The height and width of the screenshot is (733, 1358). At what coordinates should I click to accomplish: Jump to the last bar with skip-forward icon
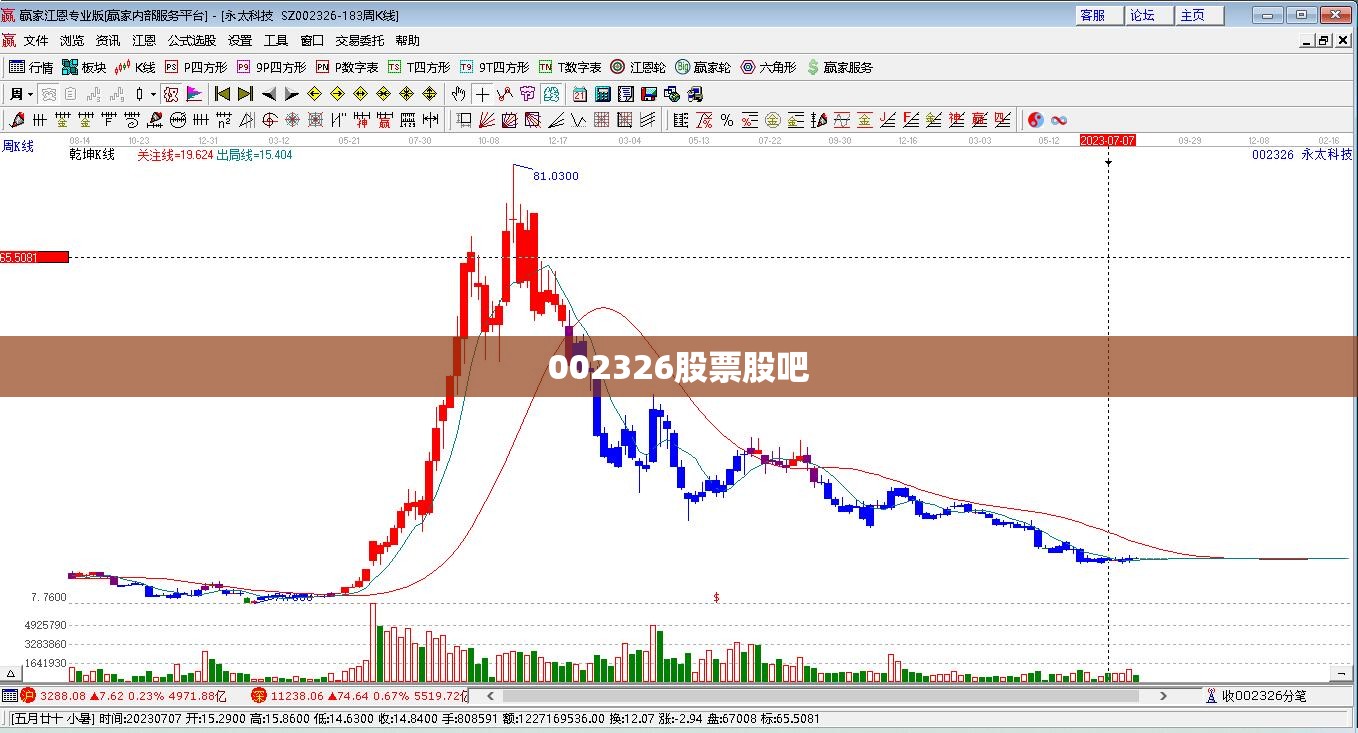[245, 94]
